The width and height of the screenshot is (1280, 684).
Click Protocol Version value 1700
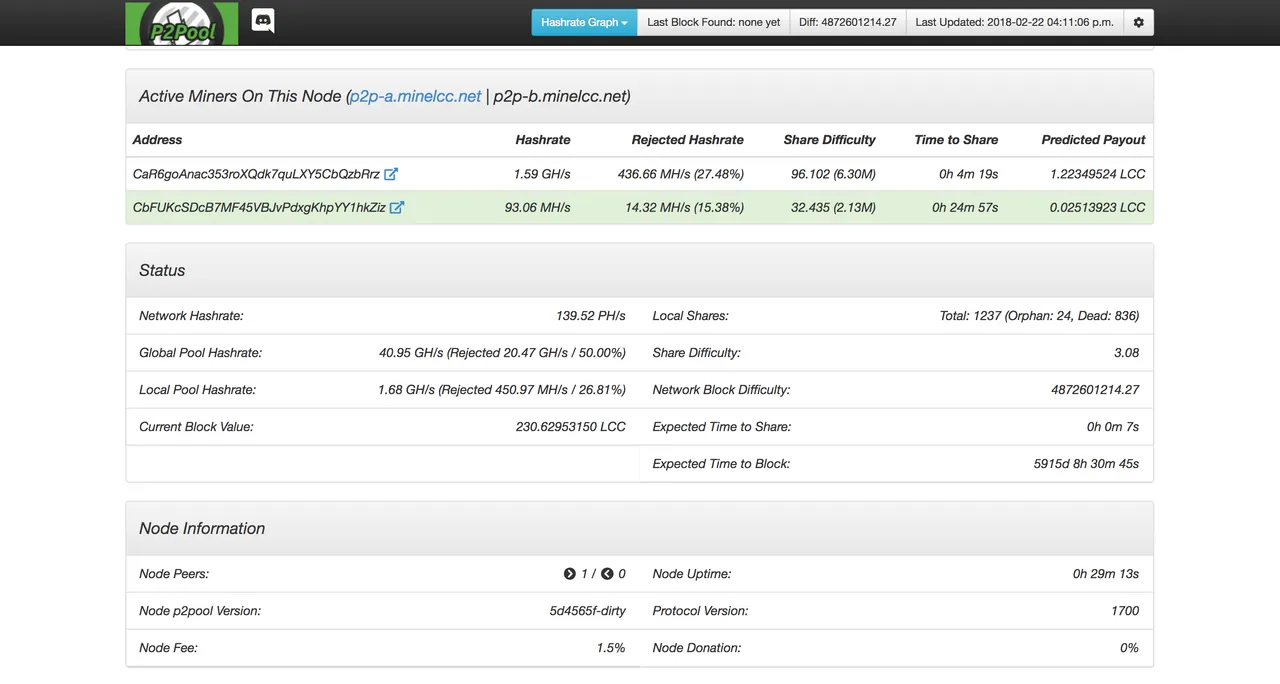[x=1125, y=611]
